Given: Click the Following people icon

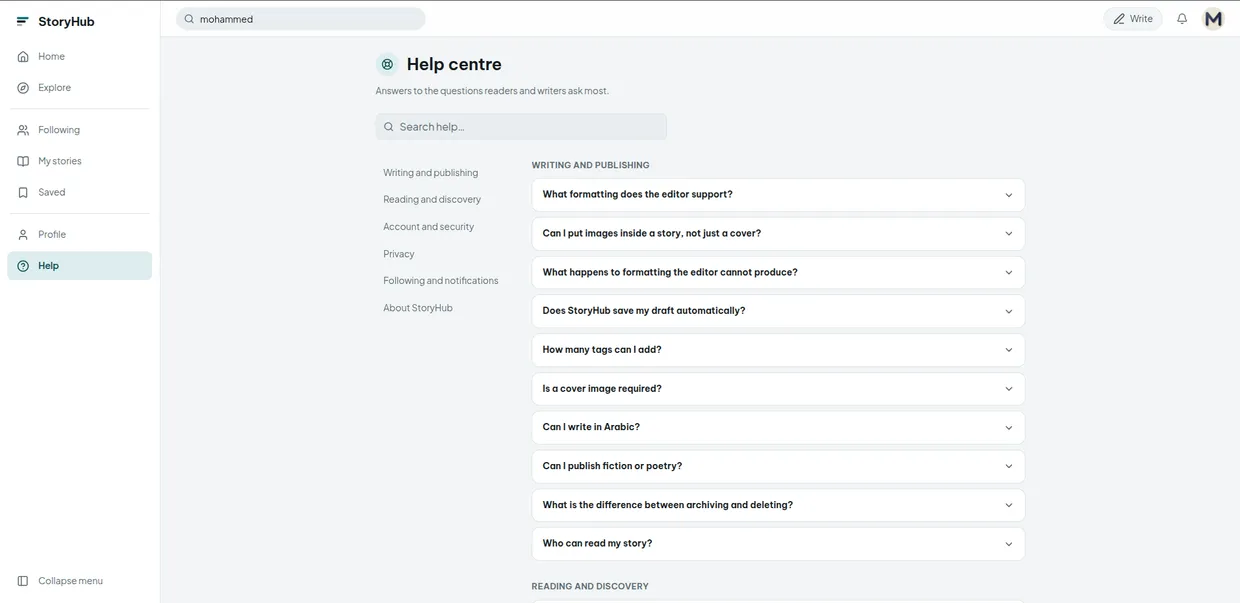Looking at the screenshot, I should click(x=23, y=130).
